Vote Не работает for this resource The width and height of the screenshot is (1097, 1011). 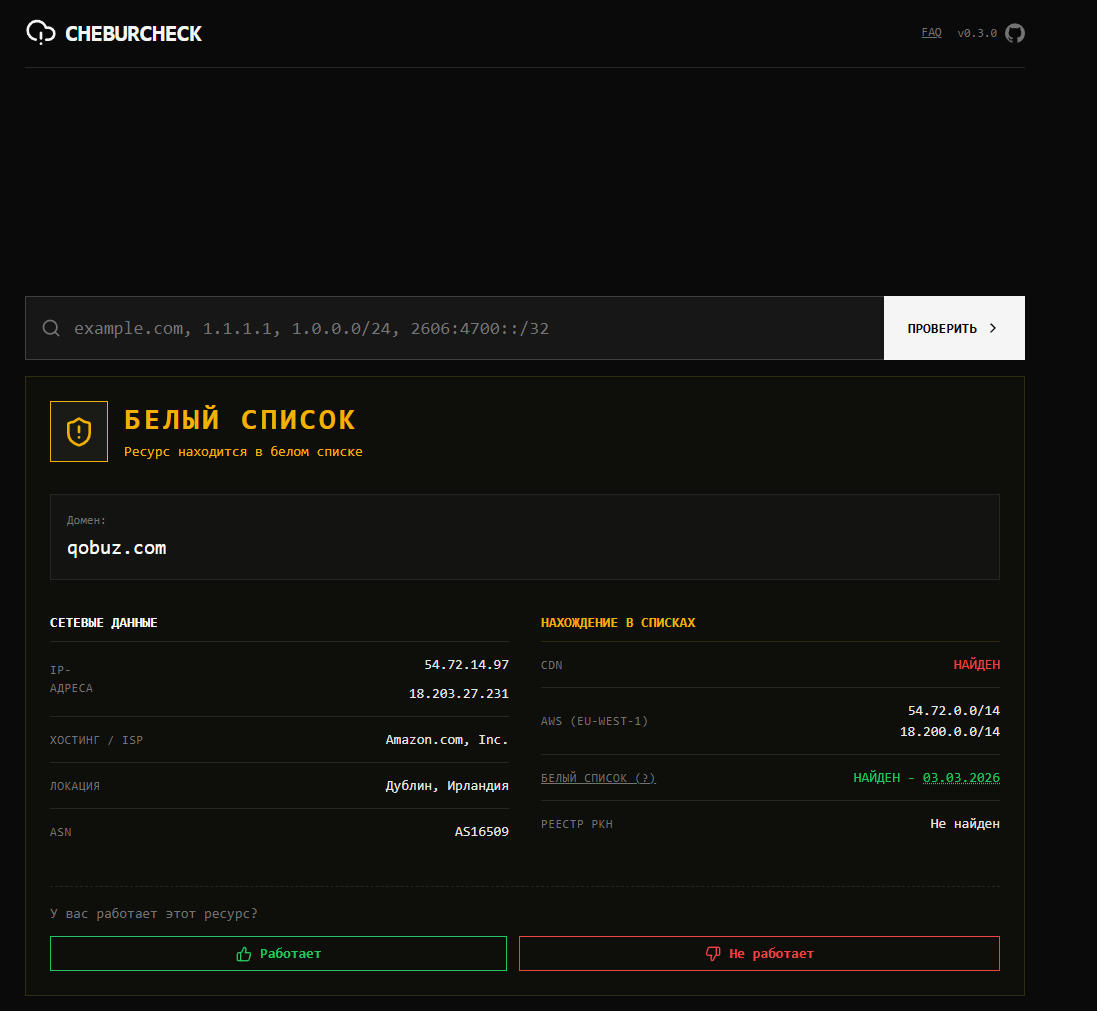pos(759,954)
